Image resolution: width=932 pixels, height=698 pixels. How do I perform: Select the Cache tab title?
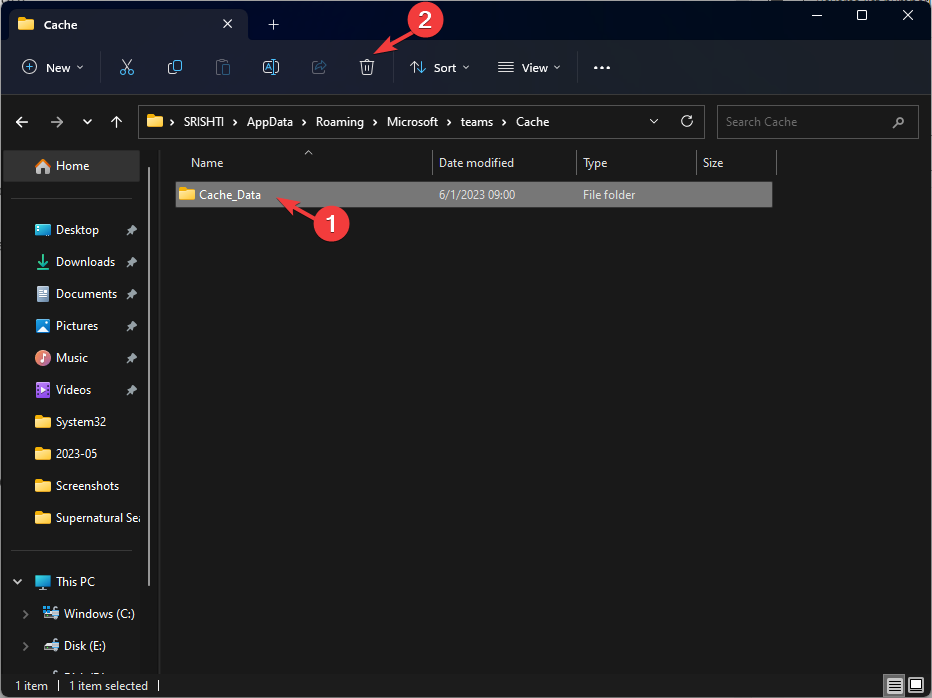[61, 24]
